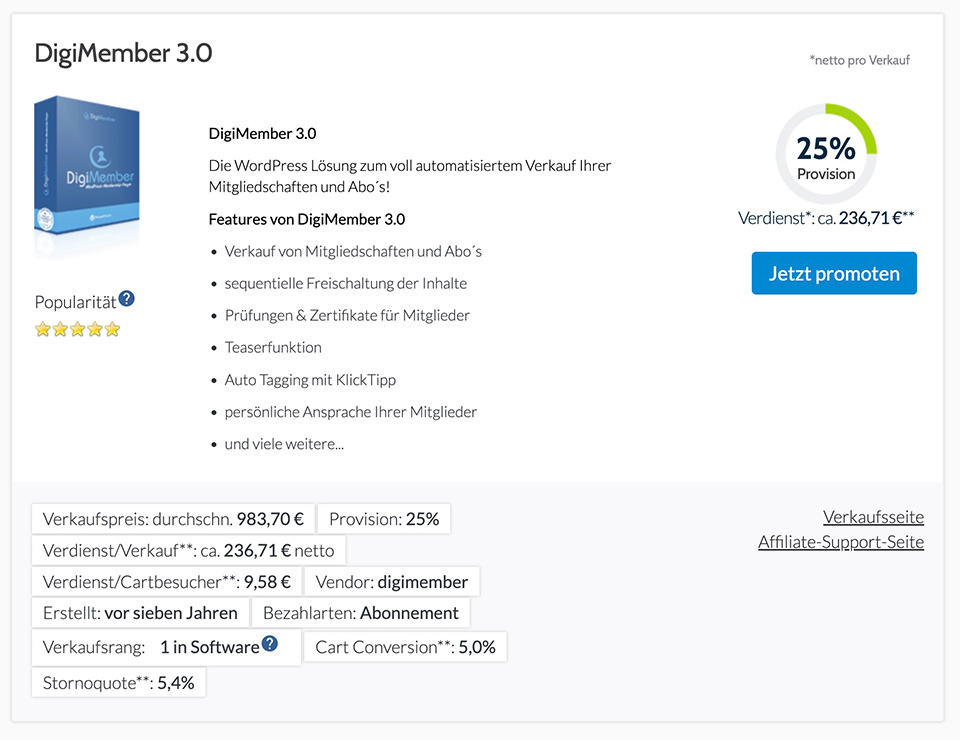Click the und viele weitere... bullet
The image size is (960, 740).
[x=284, y=444]
